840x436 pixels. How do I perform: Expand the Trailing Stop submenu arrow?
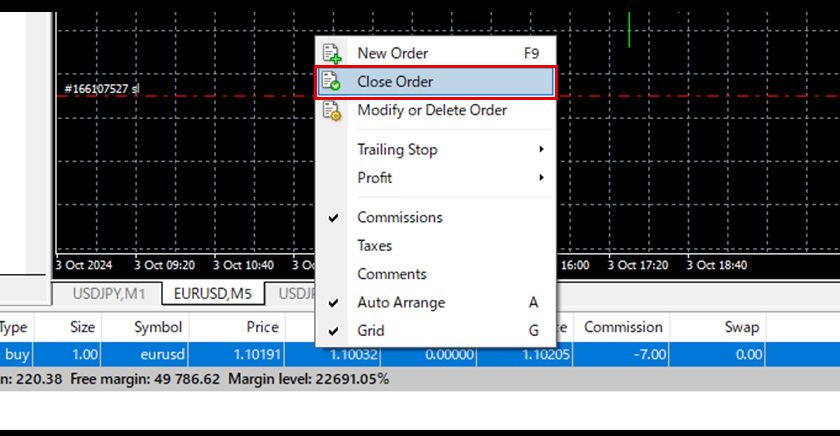pyautogui.click(x=541, y=150)
